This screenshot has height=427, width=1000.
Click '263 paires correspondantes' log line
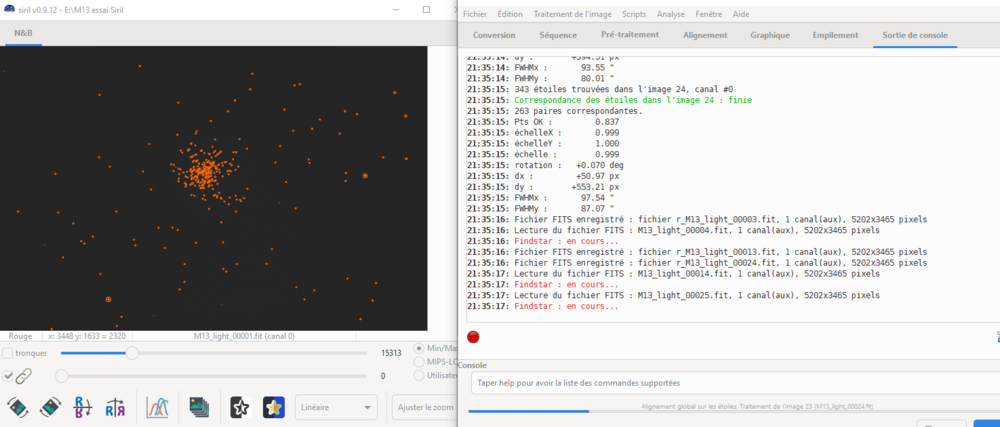pos(578,111)
